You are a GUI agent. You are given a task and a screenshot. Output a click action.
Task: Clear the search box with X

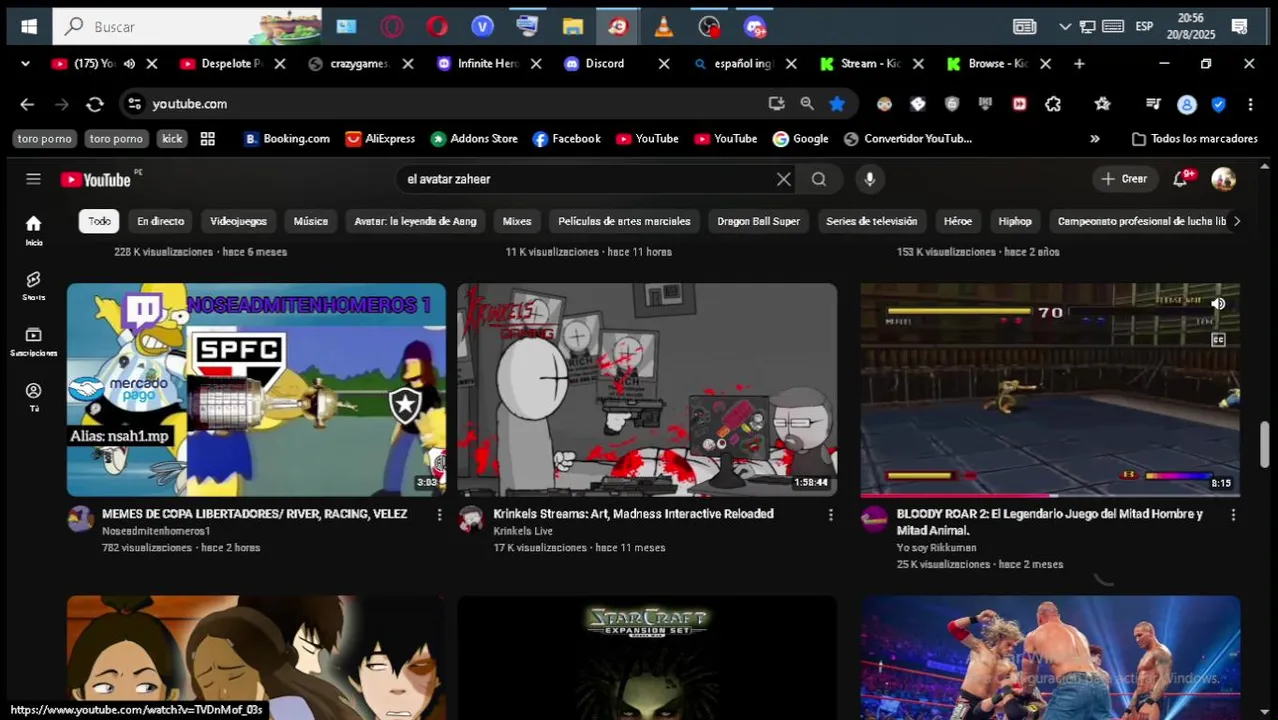pos(784,179)
